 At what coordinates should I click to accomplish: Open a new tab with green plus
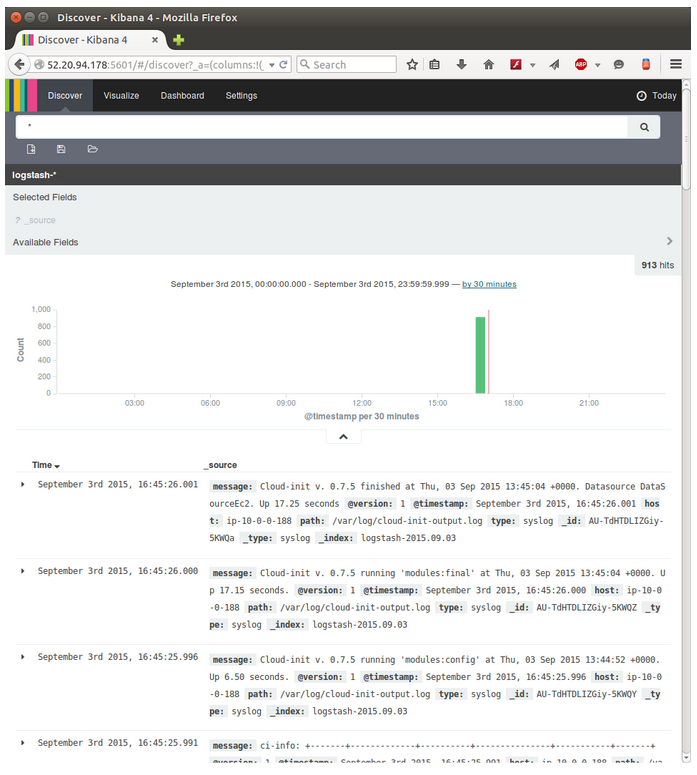[178, 40]
